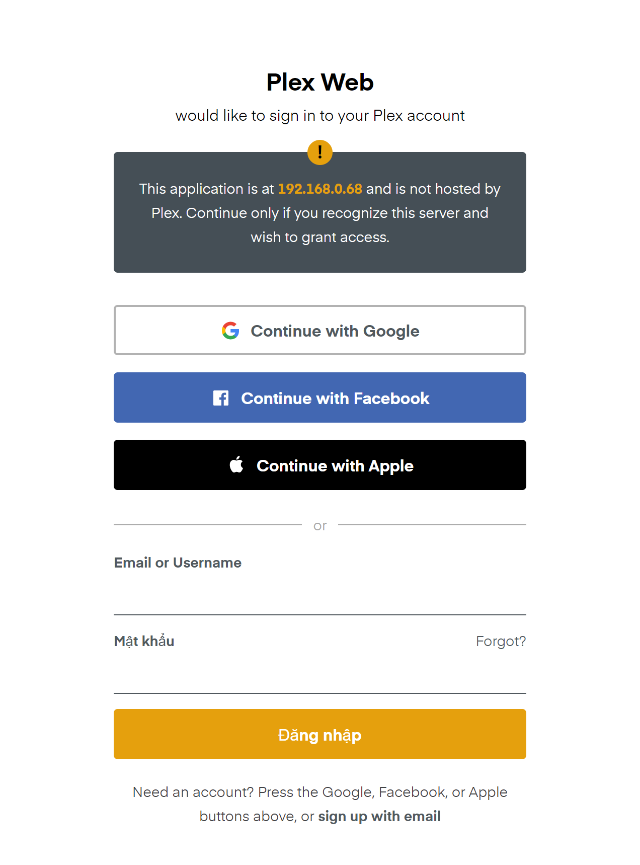The image size is (640, 865).
Task: Click the highlighted 192.168.0.68 address
Action: point(320,188)
